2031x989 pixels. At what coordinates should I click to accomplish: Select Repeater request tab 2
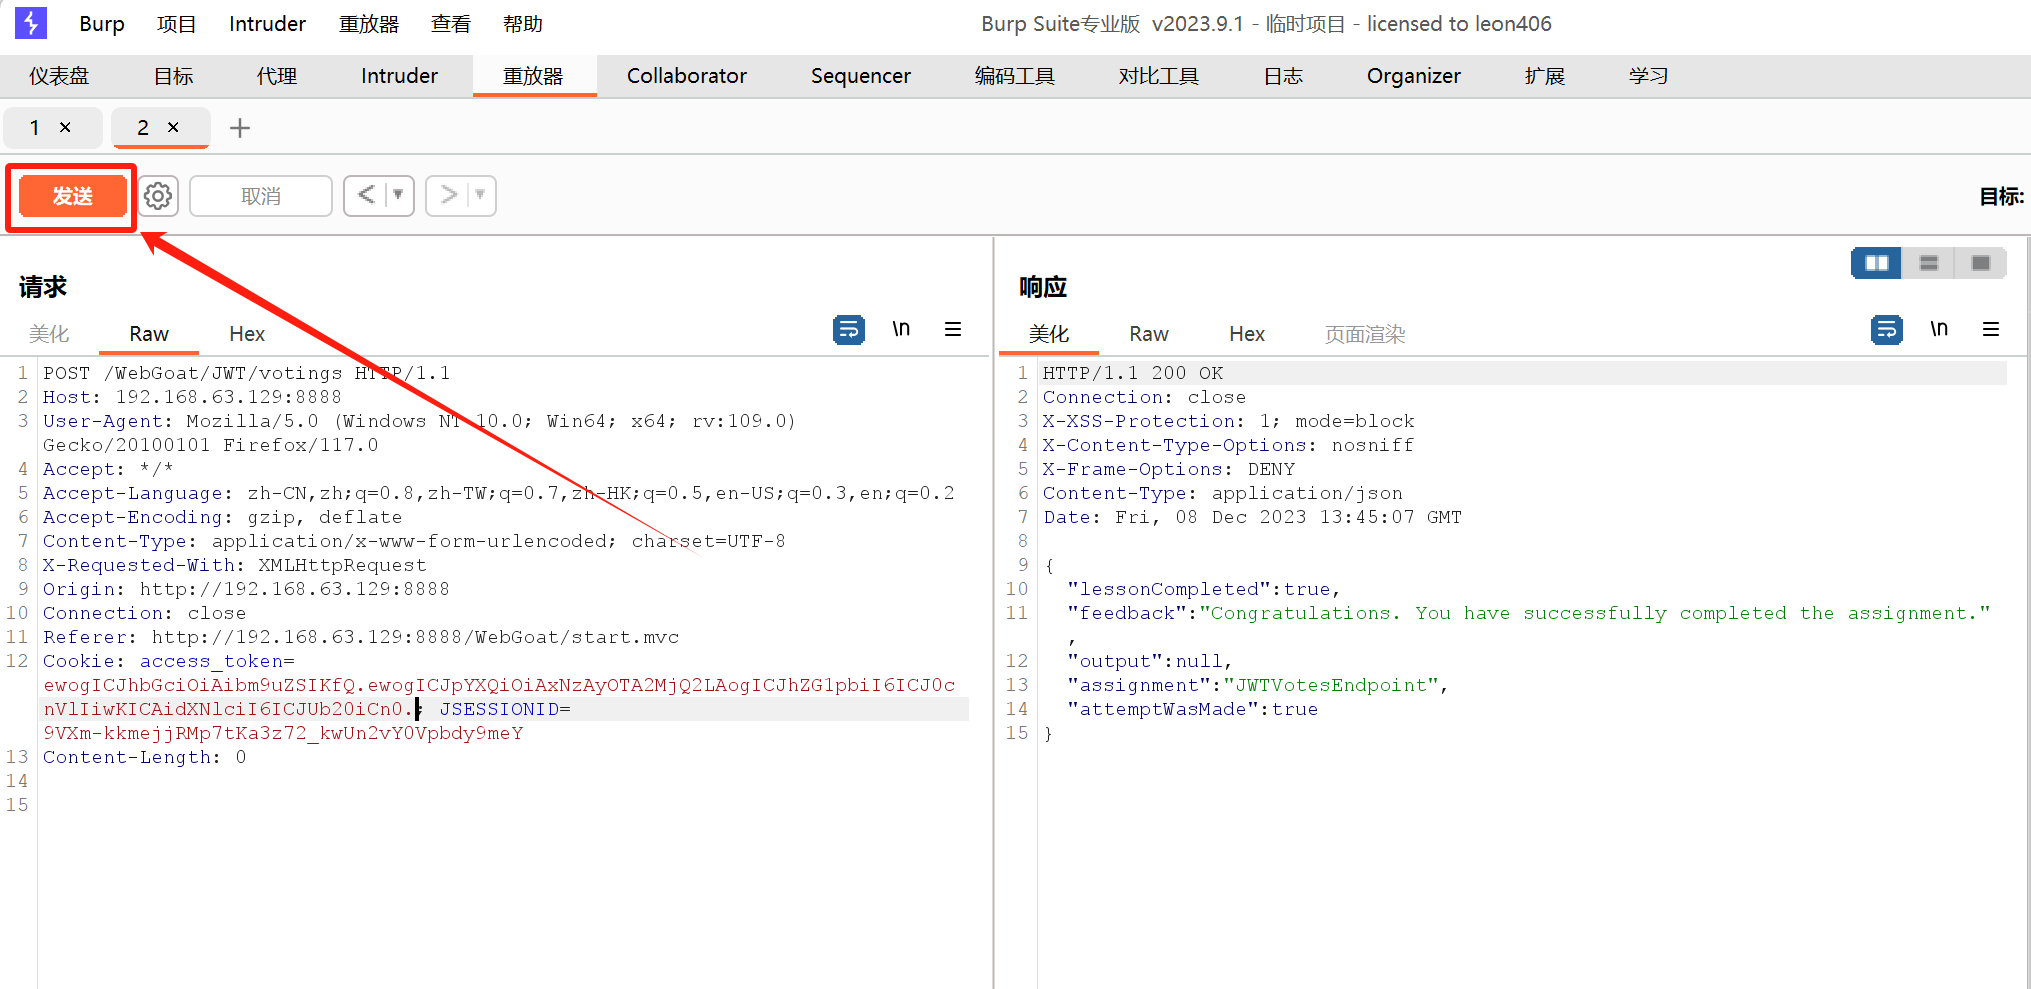pyautogui.click(x=144, y=127)
